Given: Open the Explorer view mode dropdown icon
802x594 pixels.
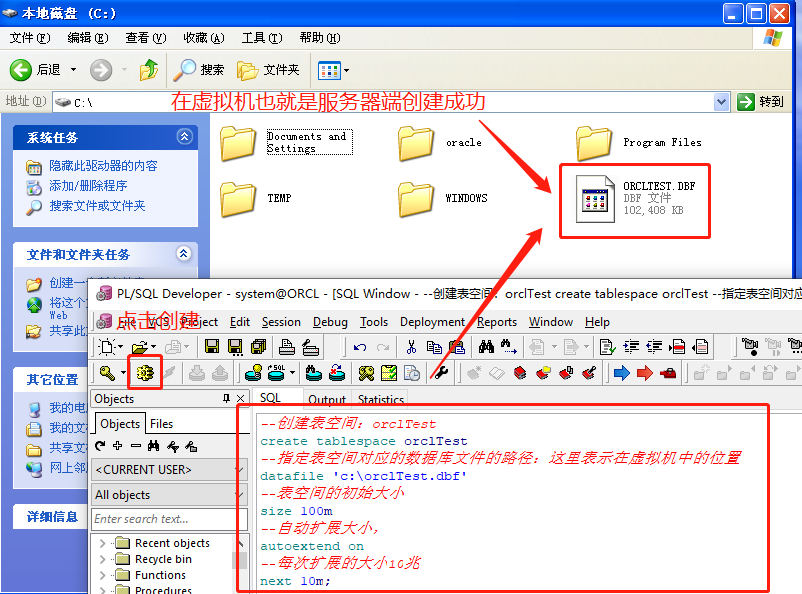Looking at the screenshot, I should tap(333, 70).
